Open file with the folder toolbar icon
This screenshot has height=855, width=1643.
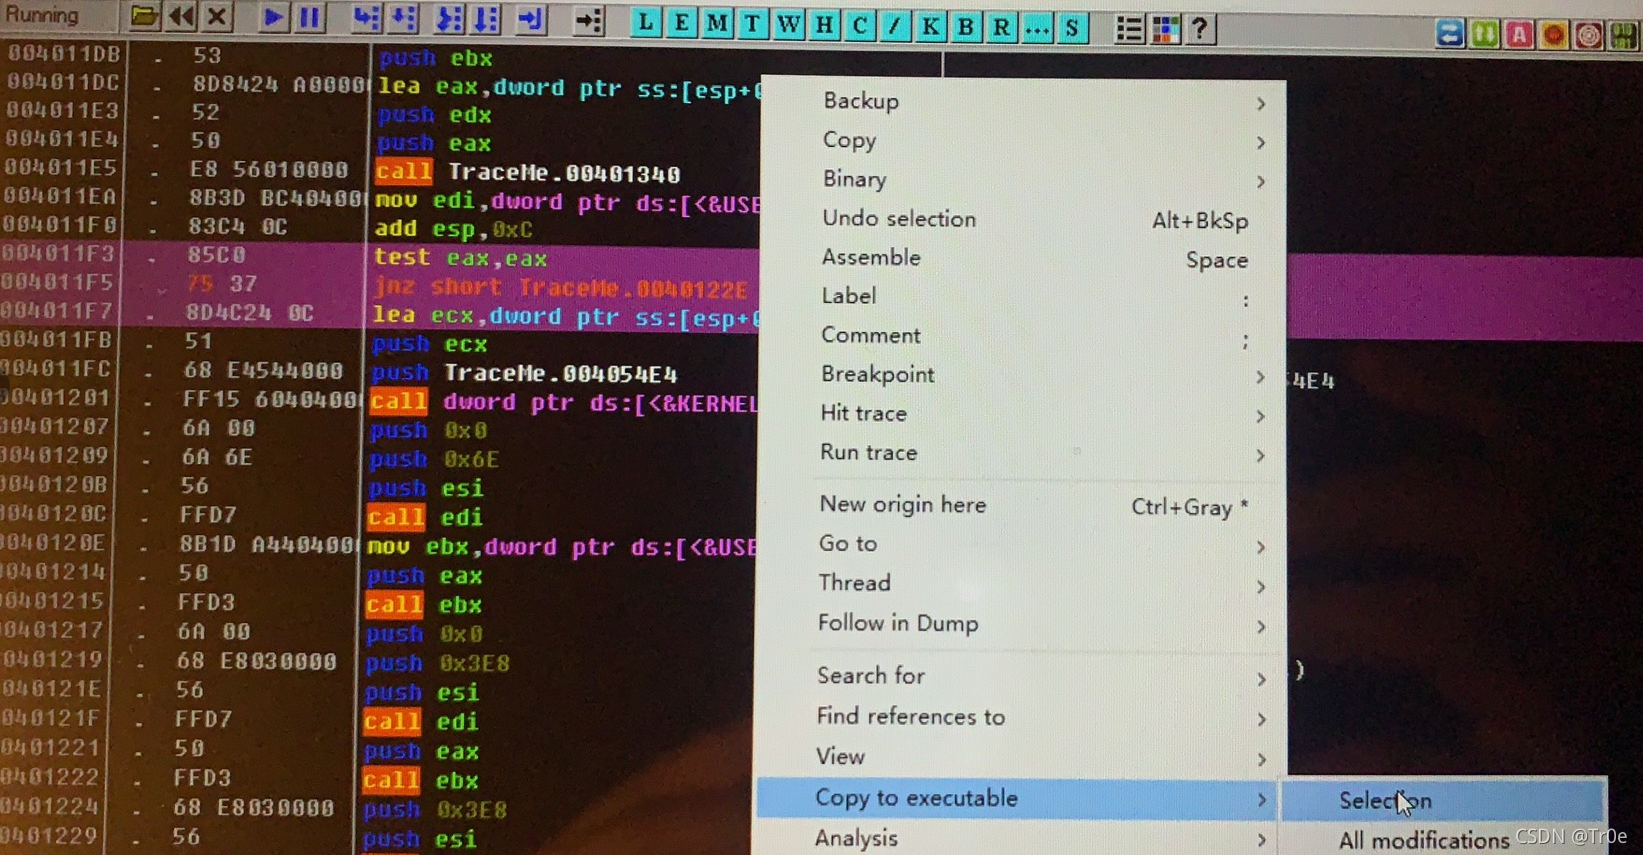point(144,17)
